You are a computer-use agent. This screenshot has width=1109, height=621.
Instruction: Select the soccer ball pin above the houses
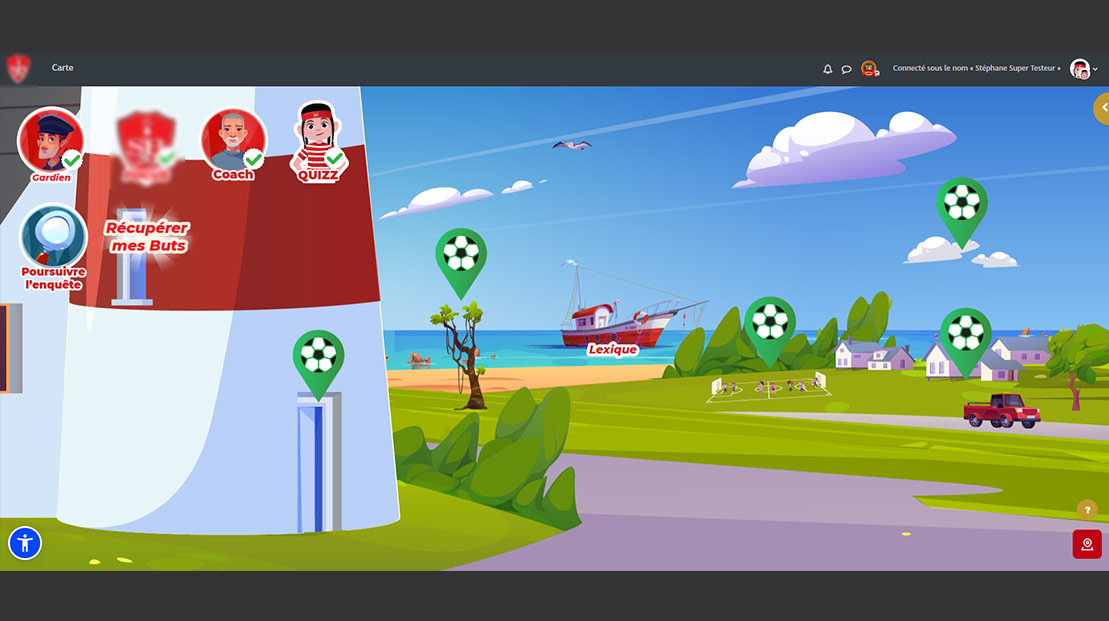point(965,334)
